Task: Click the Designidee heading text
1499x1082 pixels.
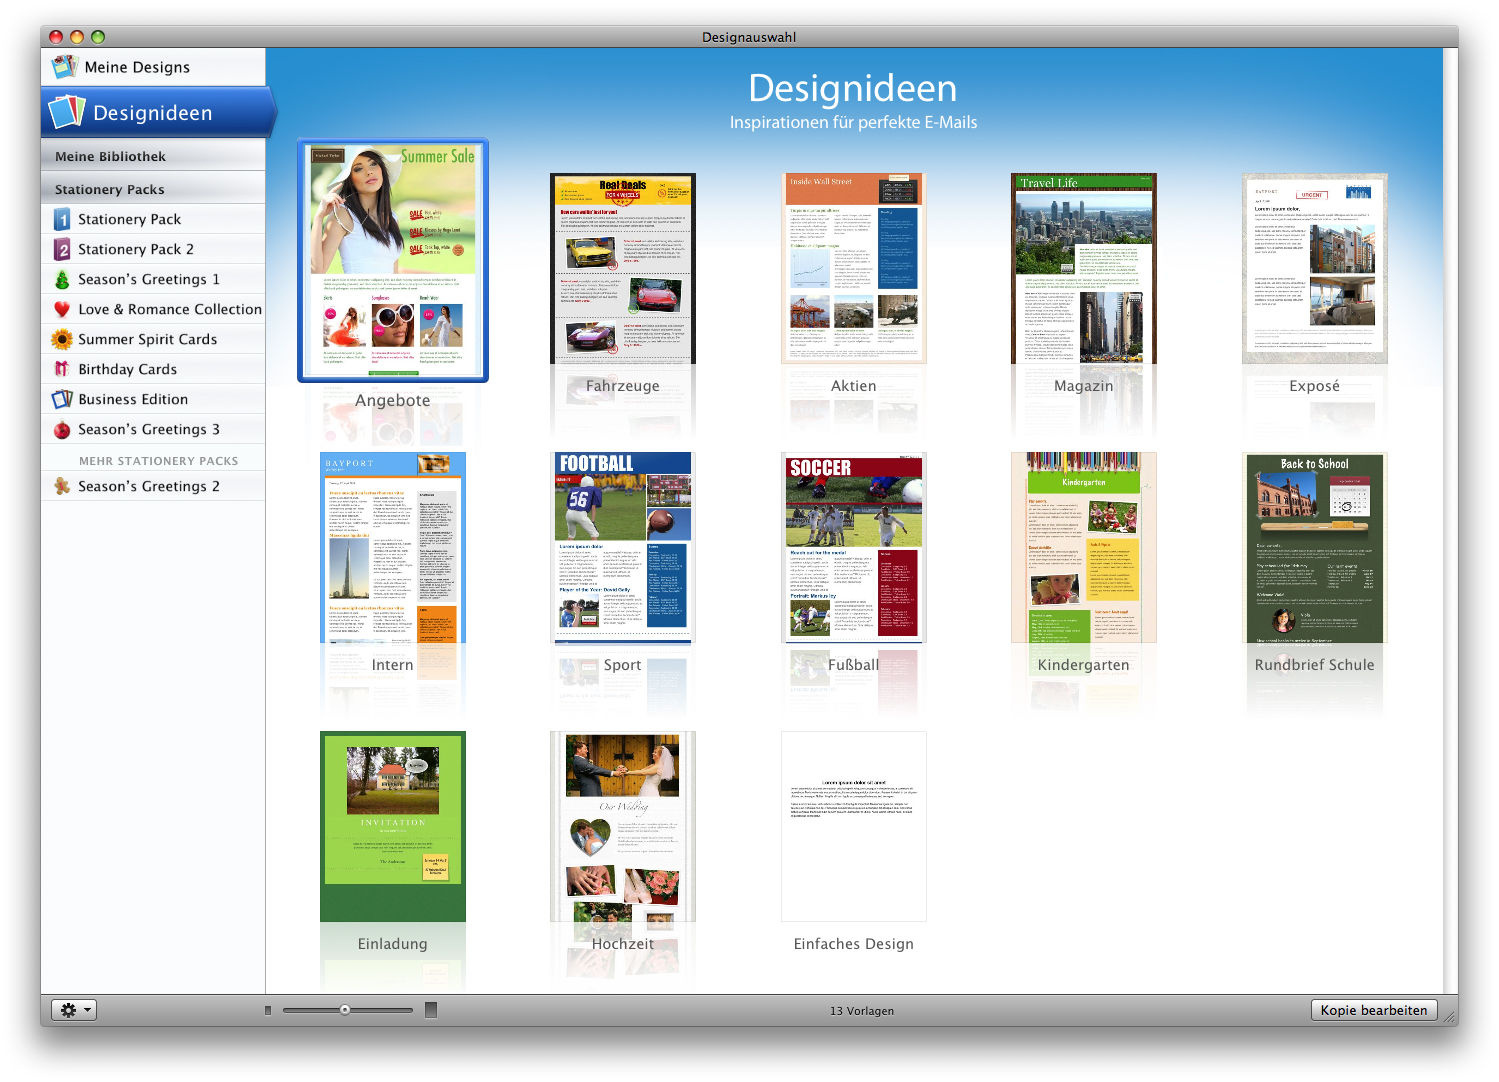Action: pos(853,88)
